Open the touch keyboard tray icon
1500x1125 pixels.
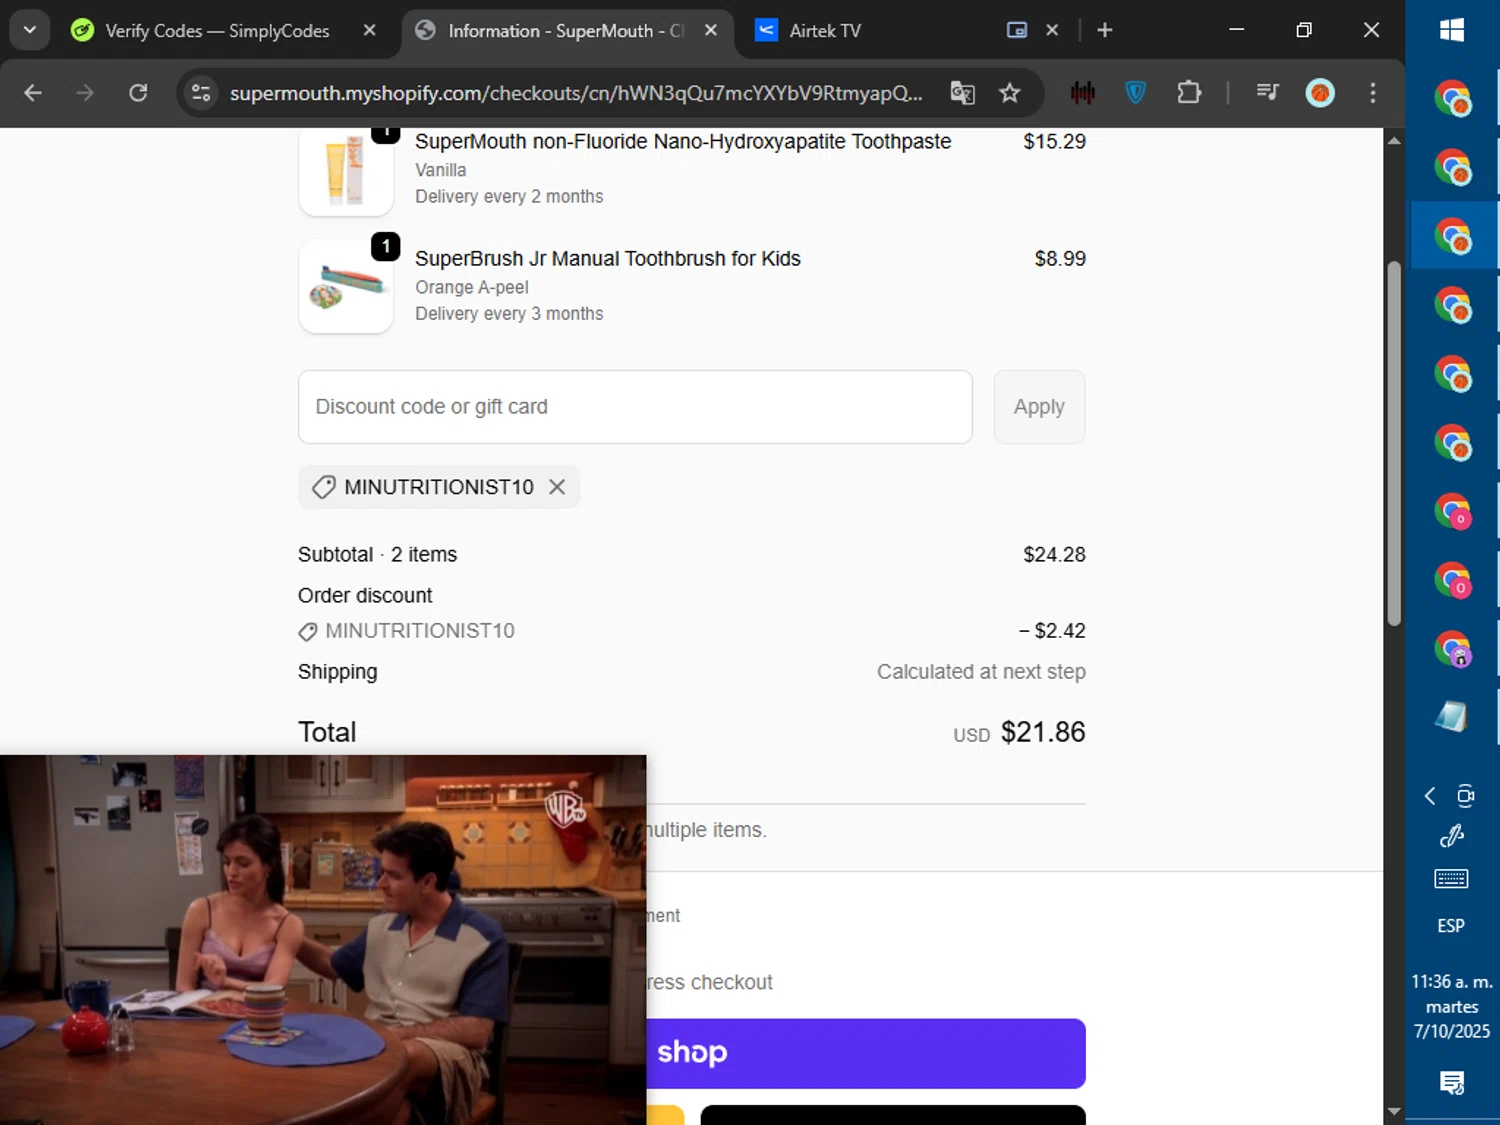[x=1452, y=879]
